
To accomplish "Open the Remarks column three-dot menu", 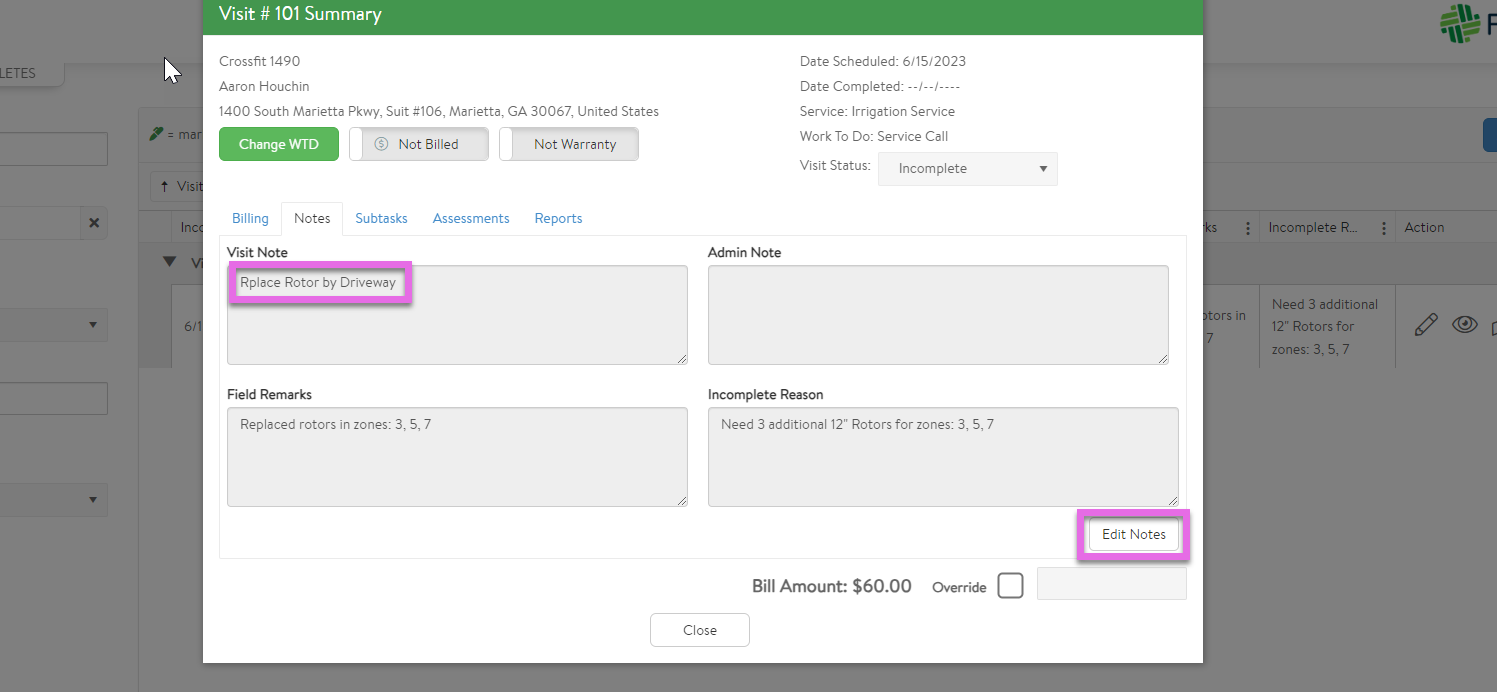I will coord(1248,228).
